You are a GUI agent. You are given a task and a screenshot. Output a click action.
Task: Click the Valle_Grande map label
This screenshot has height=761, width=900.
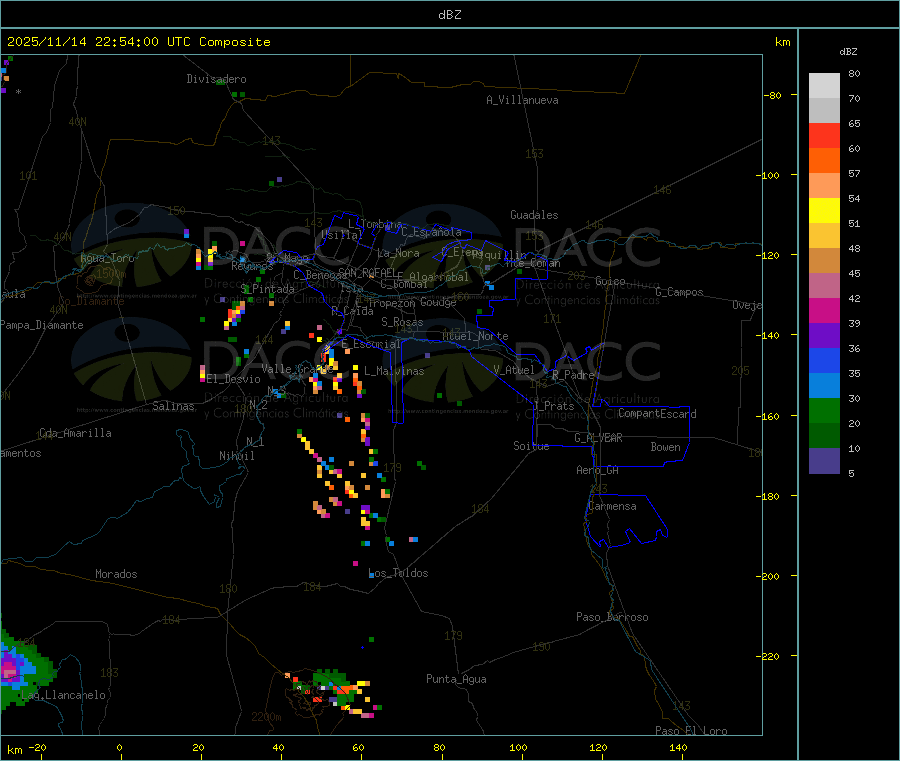pyautogui.click(x=297, y=369)
